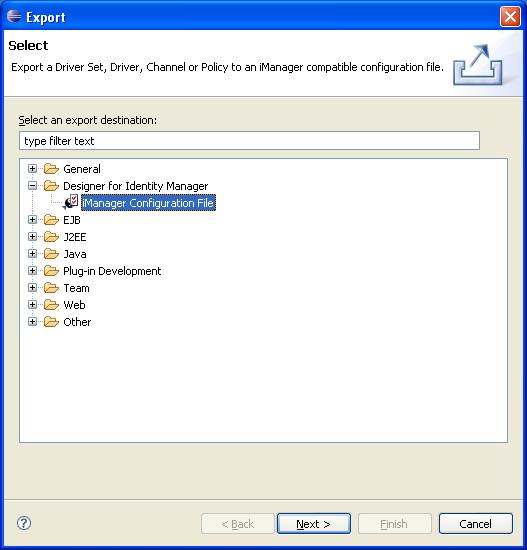Expand the Other tree node
527x550 pixels.
coord(32,322)
